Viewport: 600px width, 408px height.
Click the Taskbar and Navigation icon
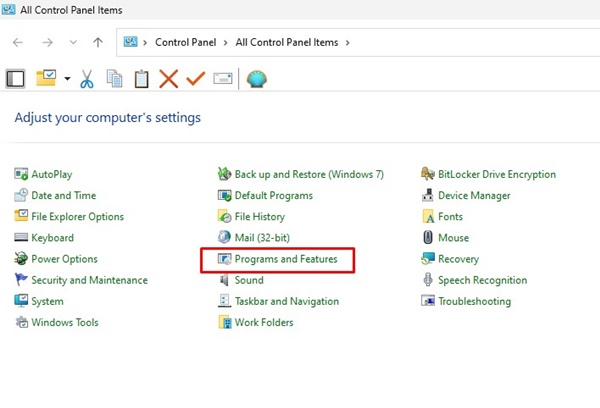pyautogui.click(x=224, y=301)
